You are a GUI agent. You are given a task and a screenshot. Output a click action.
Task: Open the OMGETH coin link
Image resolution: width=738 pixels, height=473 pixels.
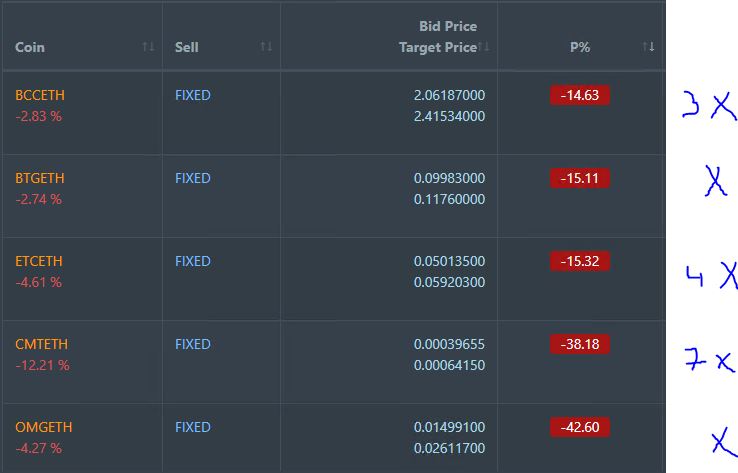[x=44, y=427]
